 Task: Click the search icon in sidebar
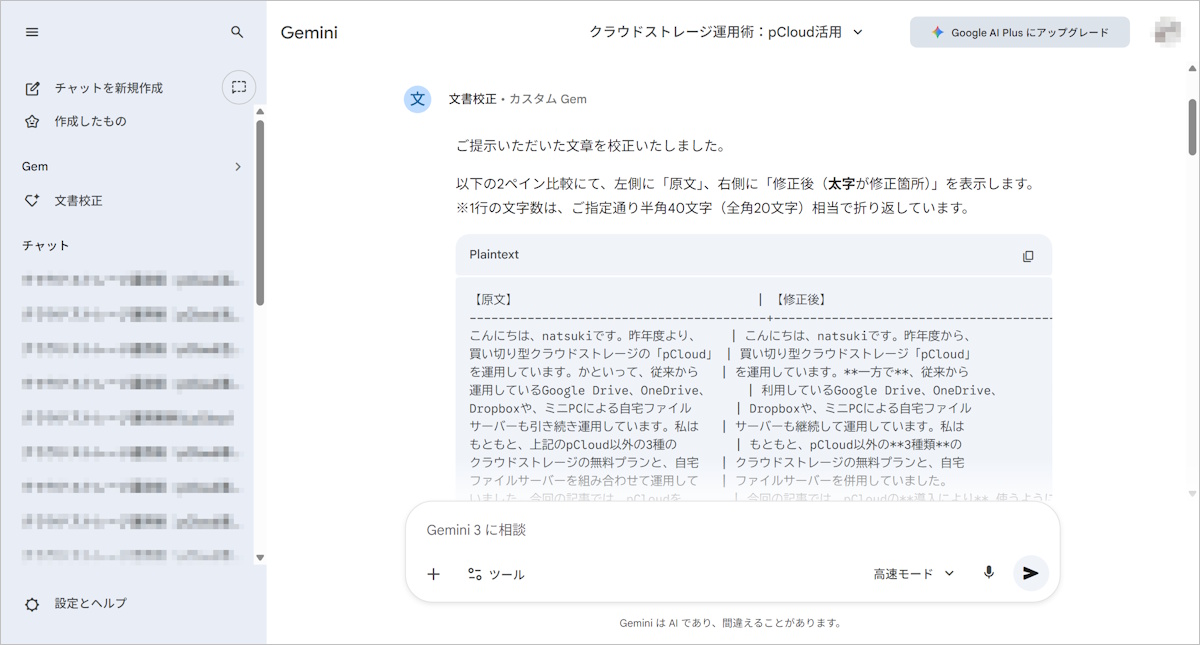point(237,32)
